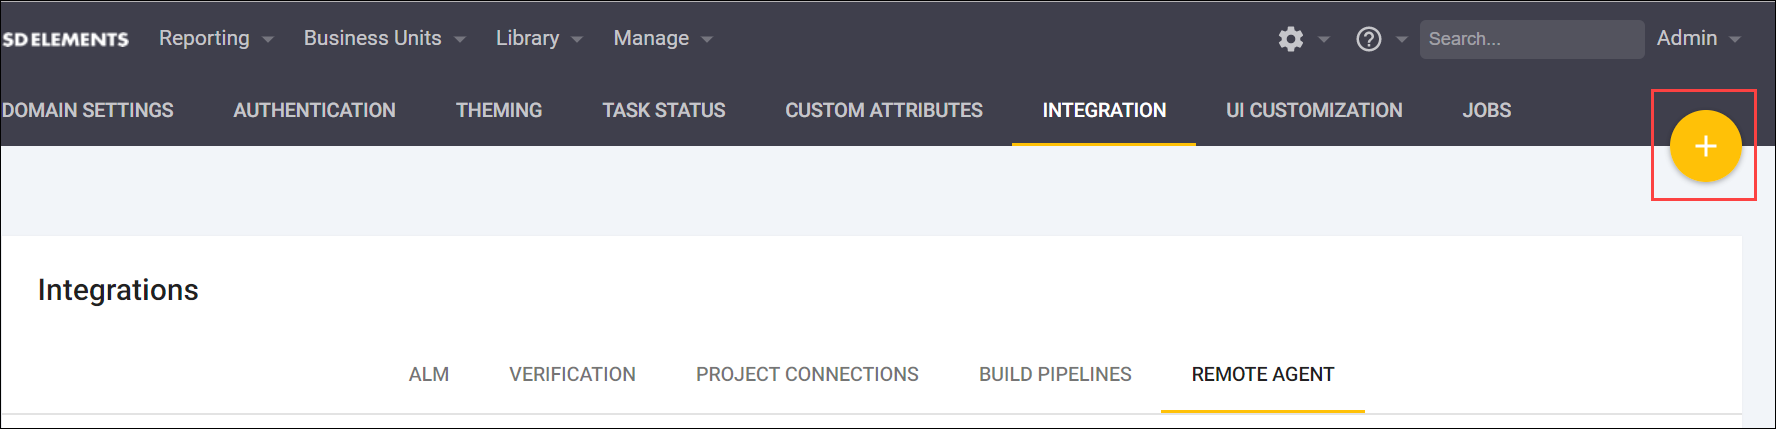Open the Custom Attributes tab
This screenshot has height=429, width=1776.
884,110
